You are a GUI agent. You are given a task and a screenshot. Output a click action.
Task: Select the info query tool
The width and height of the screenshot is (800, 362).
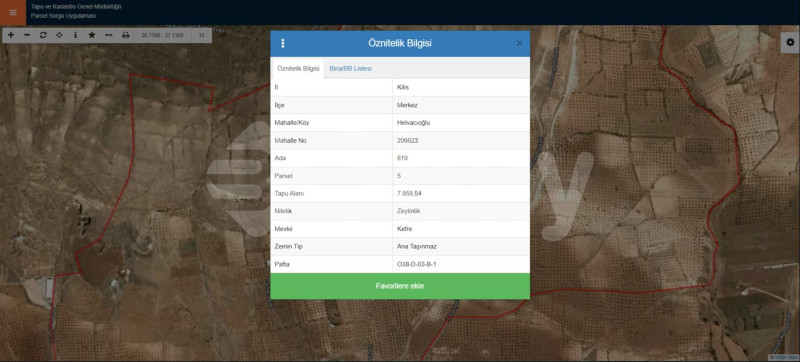pos(75,35)
